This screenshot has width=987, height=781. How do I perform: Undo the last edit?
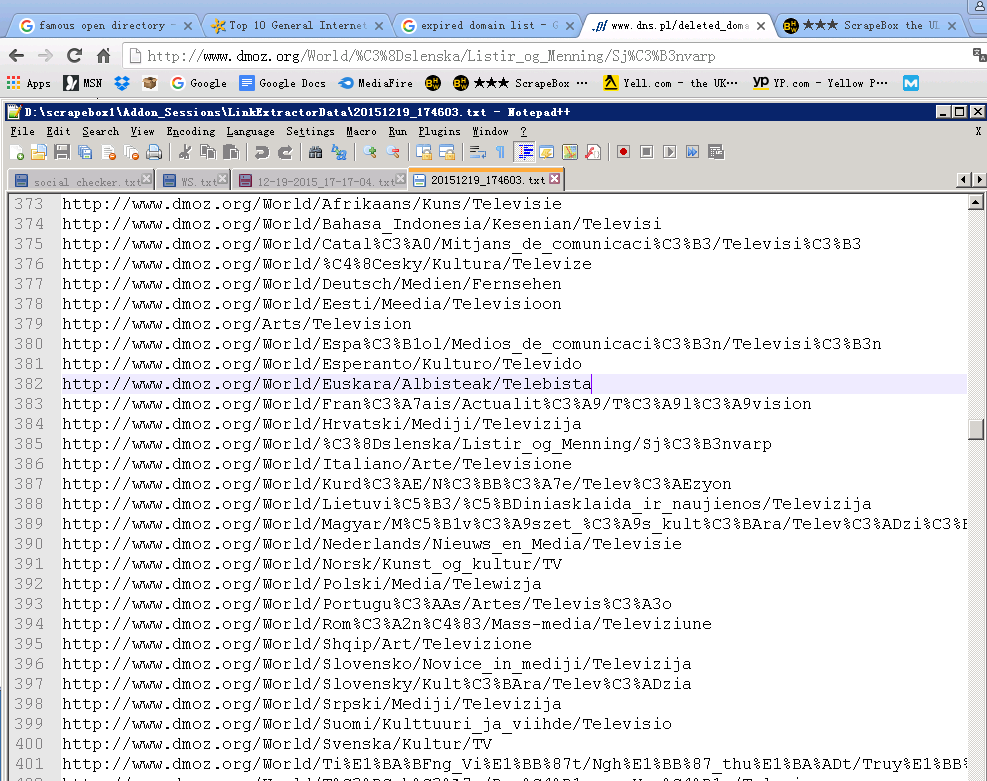coord(261,152)
